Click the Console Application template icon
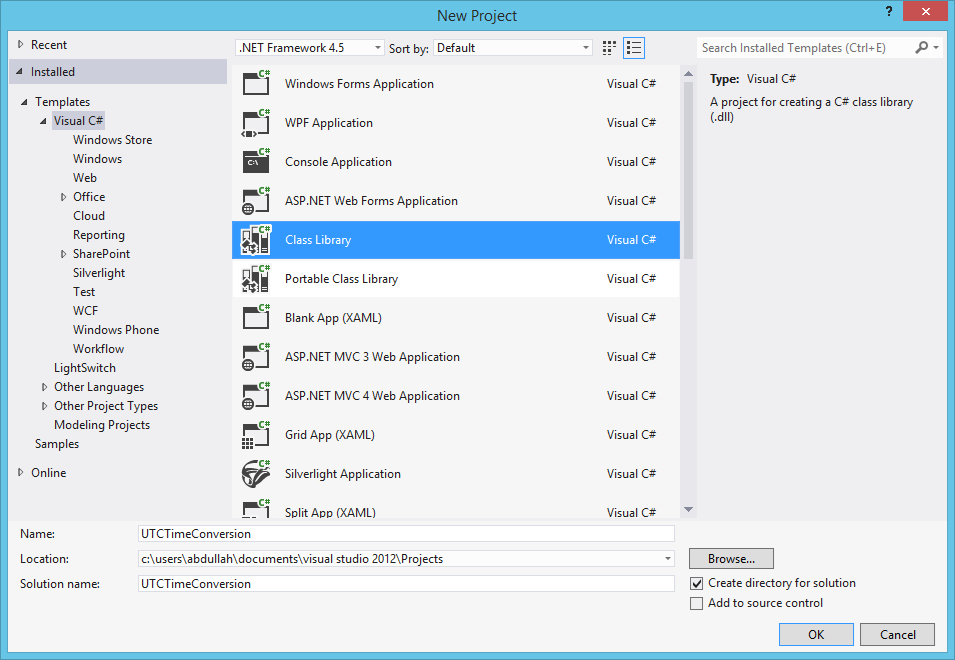This screenshot has height=660, width=955. tap(256, 161)
